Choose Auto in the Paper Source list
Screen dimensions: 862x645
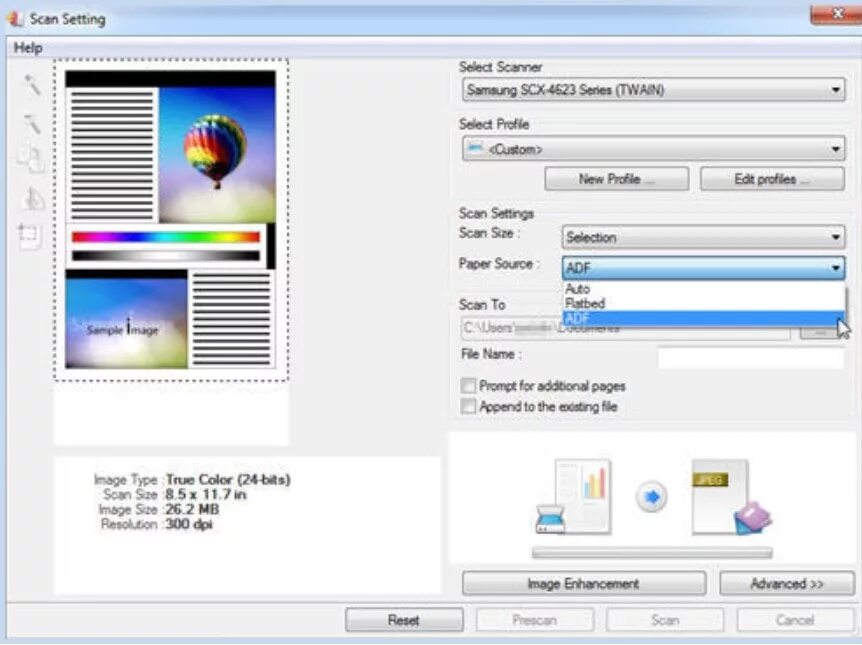tap(704, 289)
